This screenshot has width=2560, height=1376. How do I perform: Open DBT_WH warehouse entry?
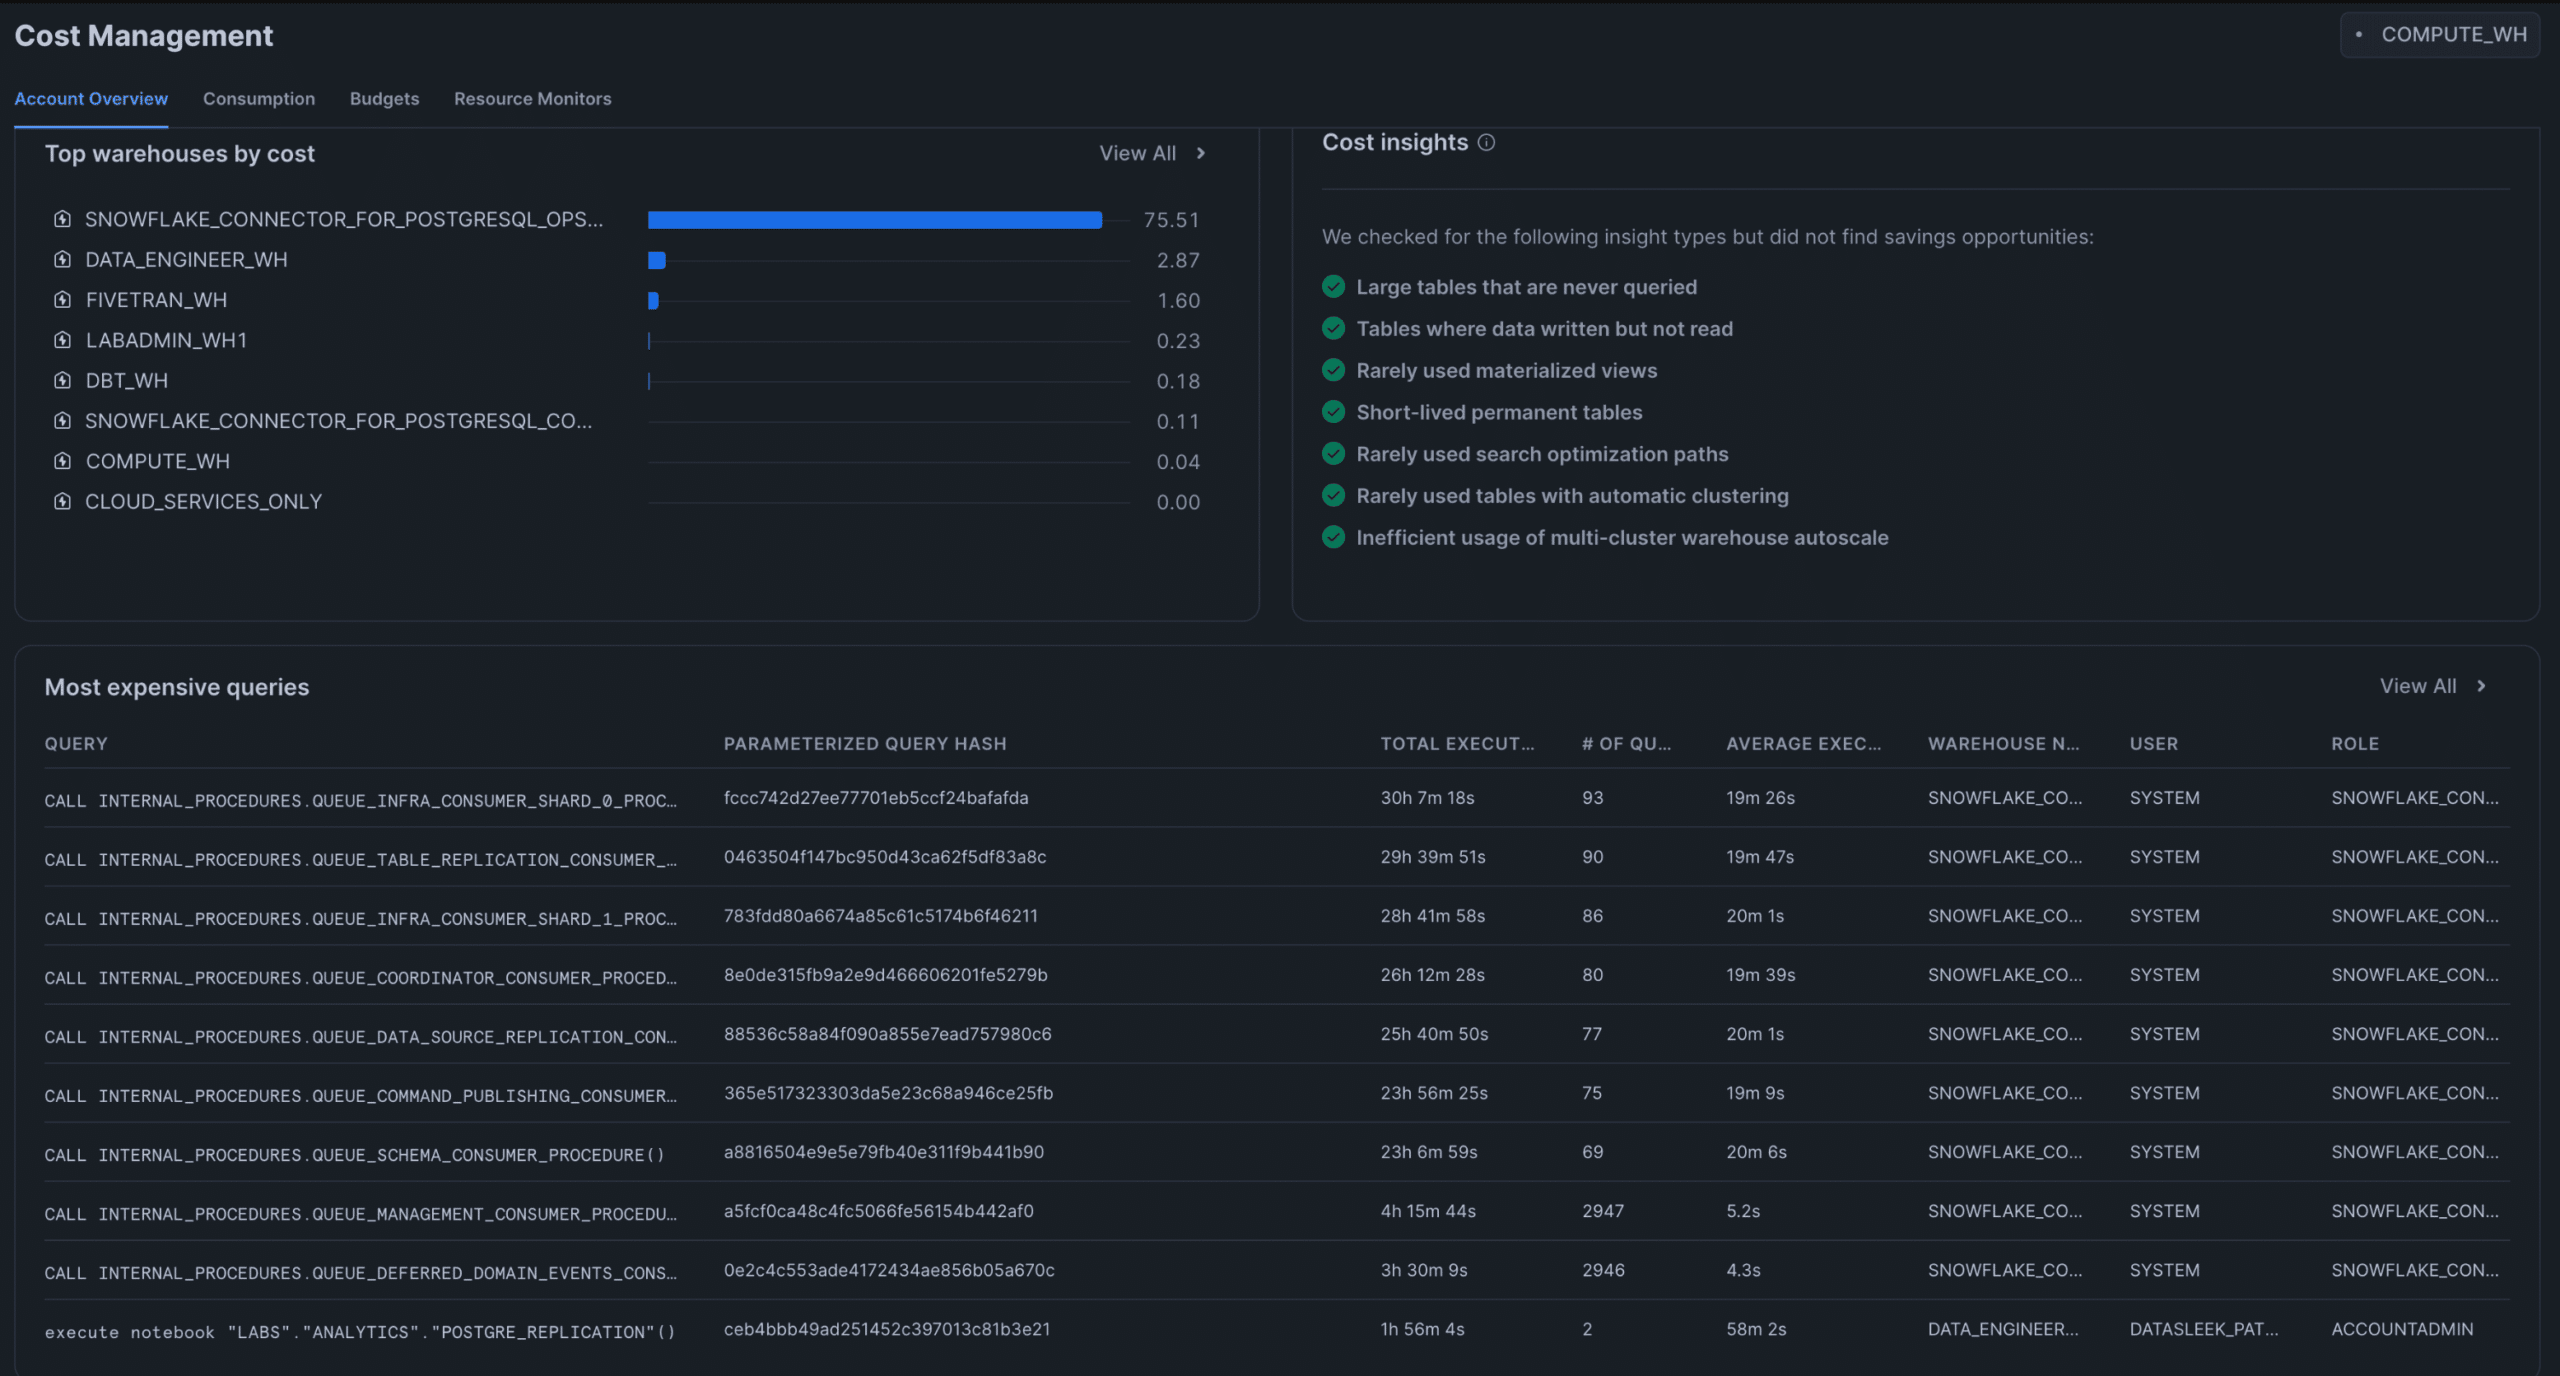pyautogui.click(x=127, y=381)
